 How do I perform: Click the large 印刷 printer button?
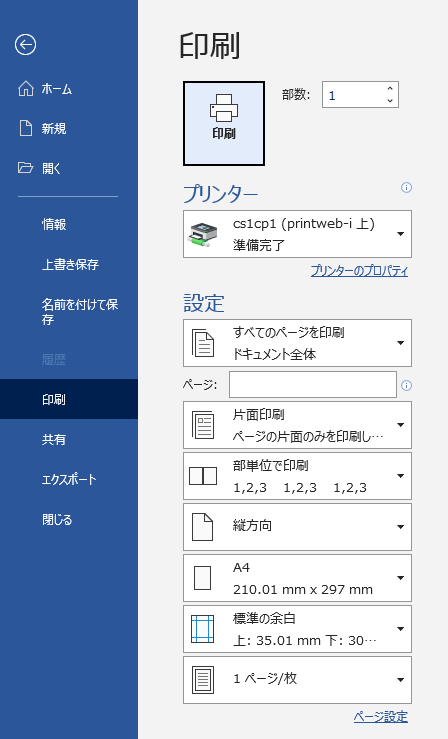point(224,123)
